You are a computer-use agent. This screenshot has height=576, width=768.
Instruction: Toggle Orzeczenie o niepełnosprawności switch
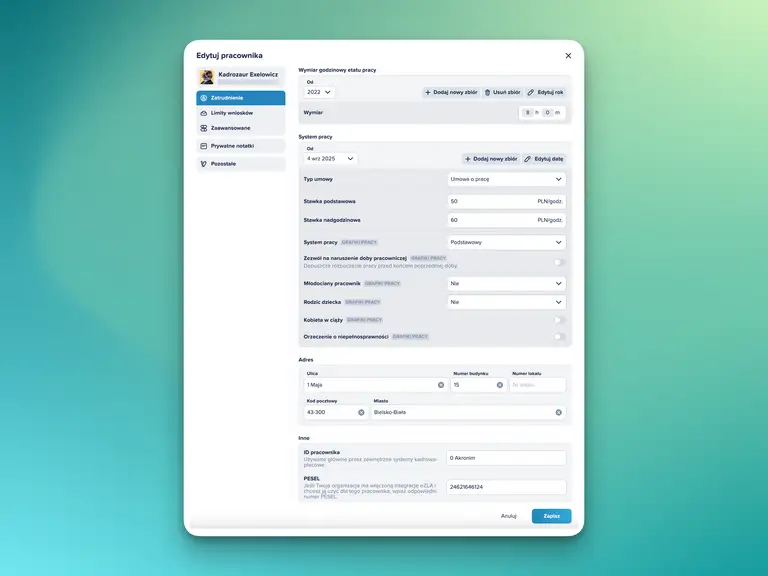tap(559, 337)
